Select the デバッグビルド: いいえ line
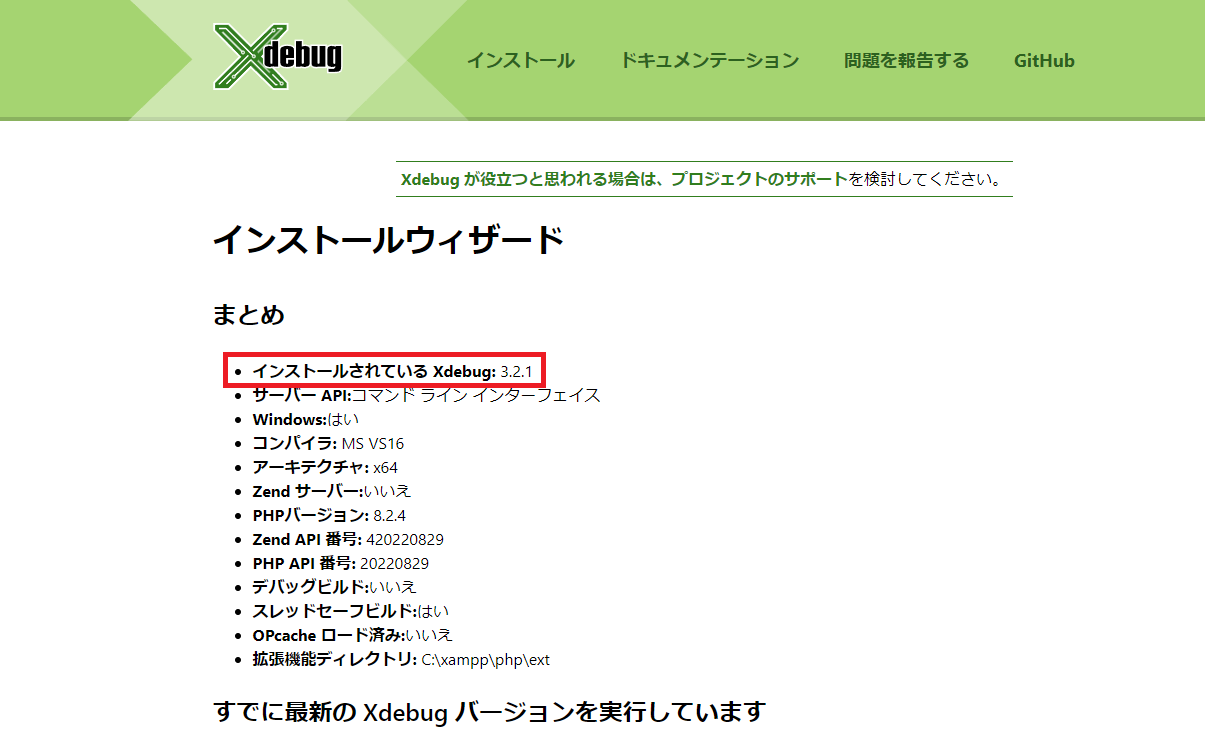Image resolution: width=1205 pixels, height=744 pixels. (x=334, y=587)
